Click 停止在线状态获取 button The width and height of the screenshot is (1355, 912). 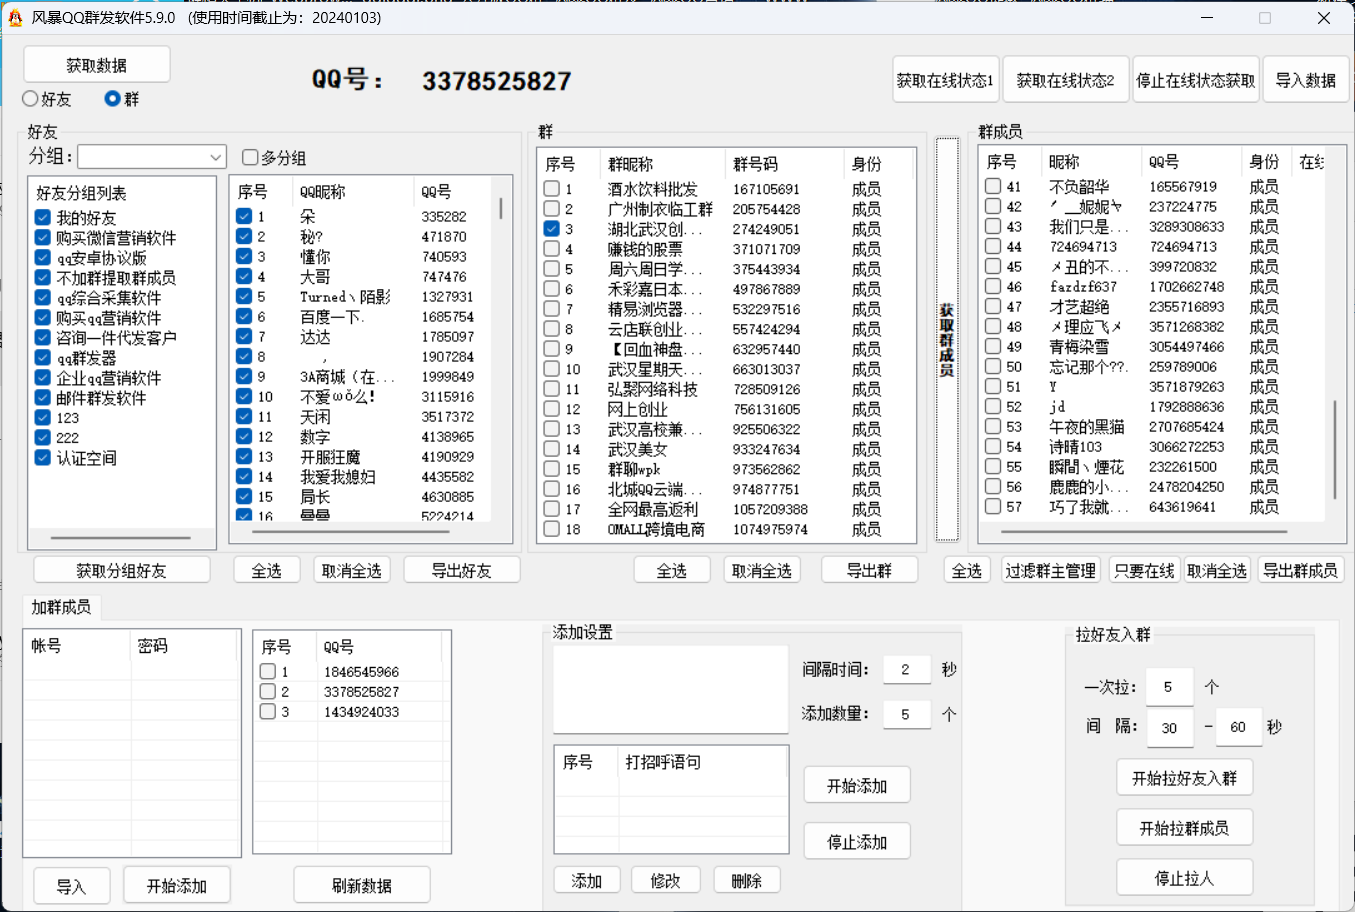click(1196, 80)
